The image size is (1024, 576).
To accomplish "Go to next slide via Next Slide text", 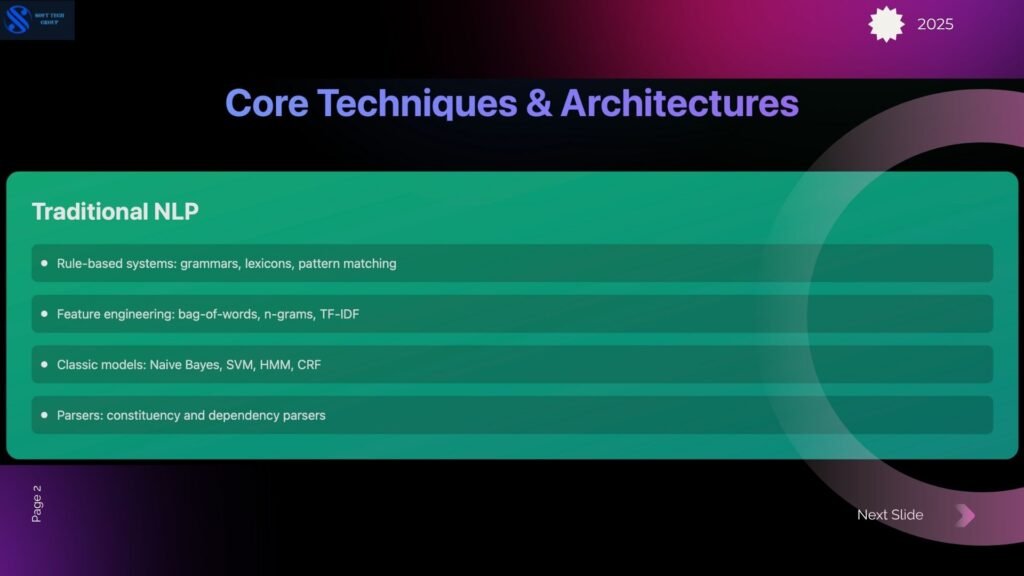I will point(889,515).
